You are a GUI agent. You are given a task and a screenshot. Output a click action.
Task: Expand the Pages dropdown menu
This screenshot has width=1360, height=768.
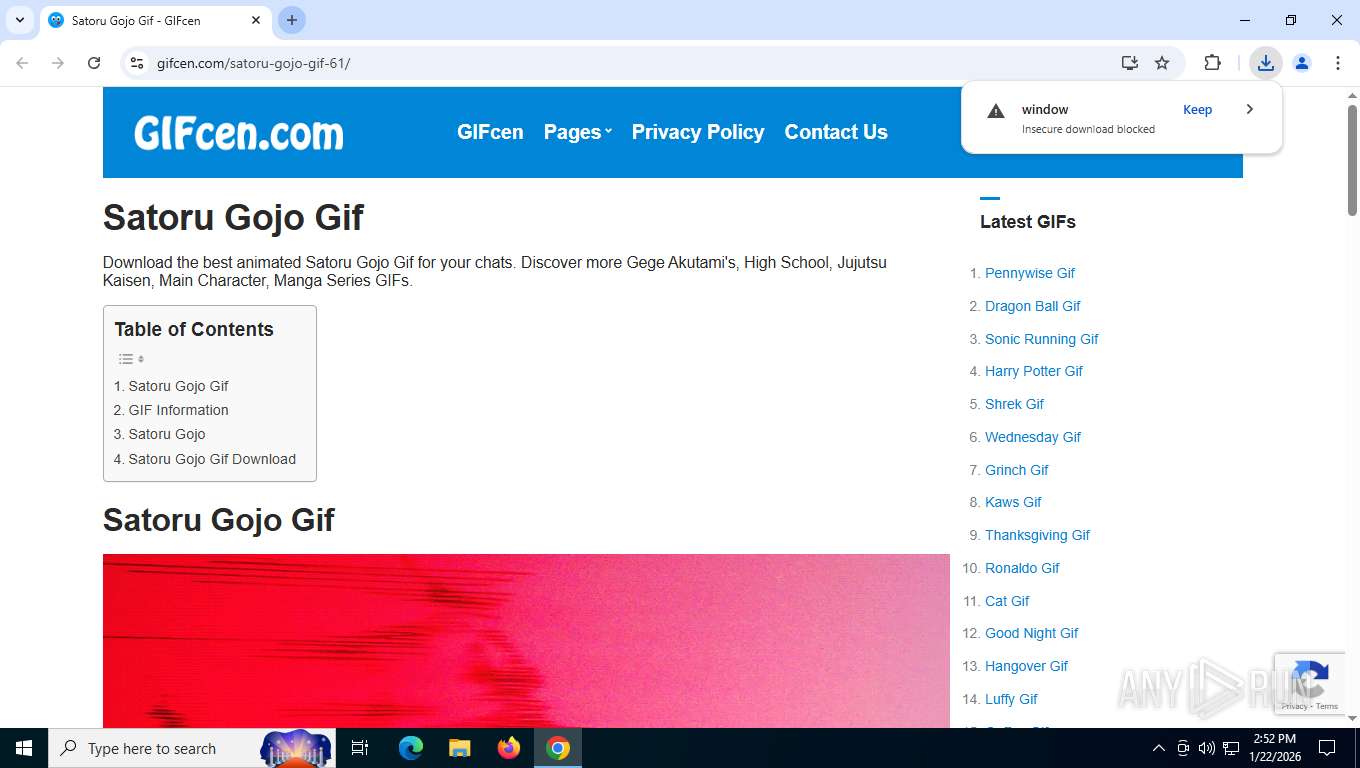(577, 132)
